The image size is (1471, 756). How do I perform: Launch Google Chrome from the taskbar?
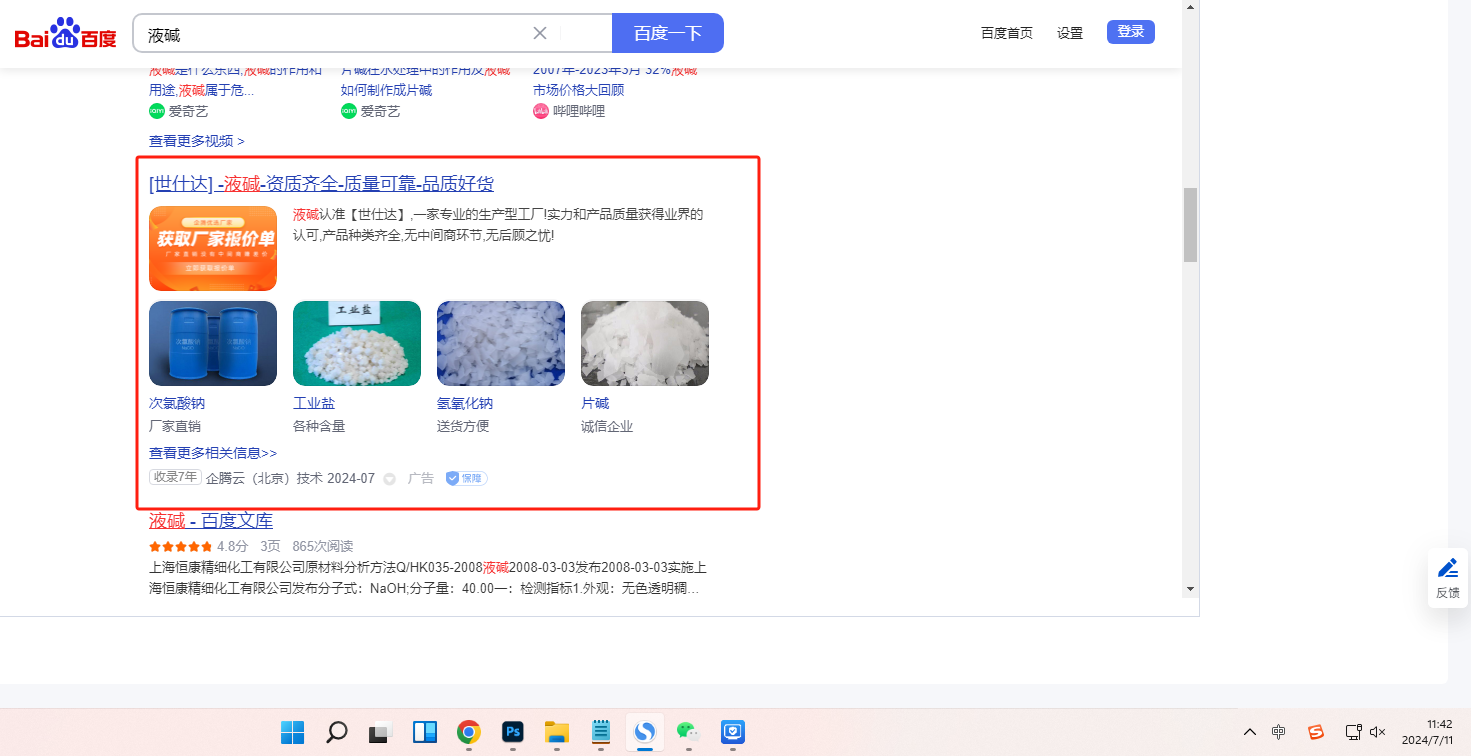point(468,732)
